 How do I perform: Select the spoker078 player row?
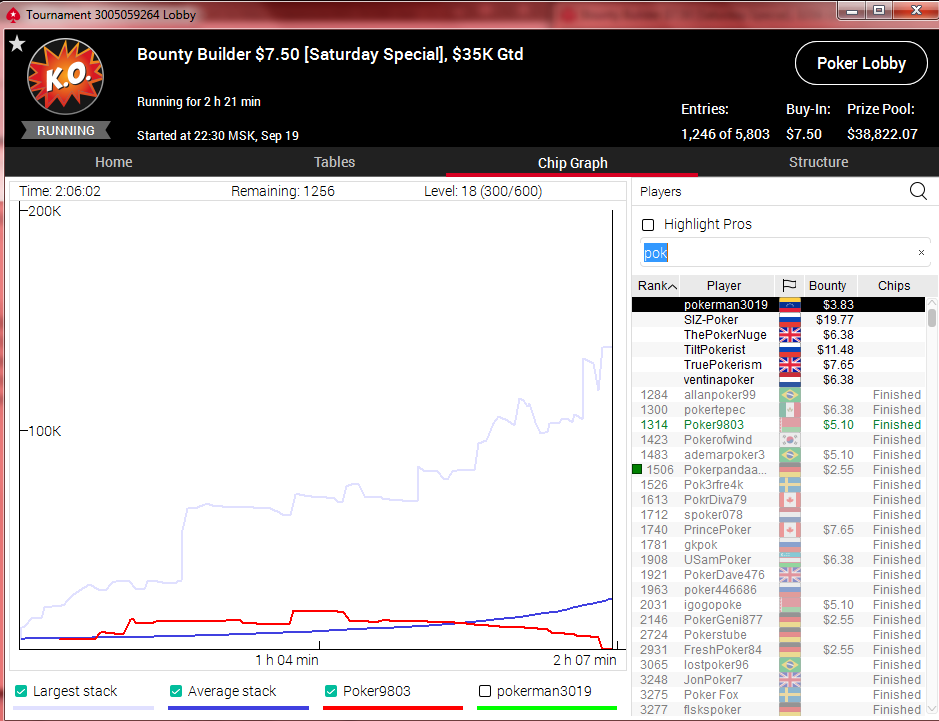[778, 514]
